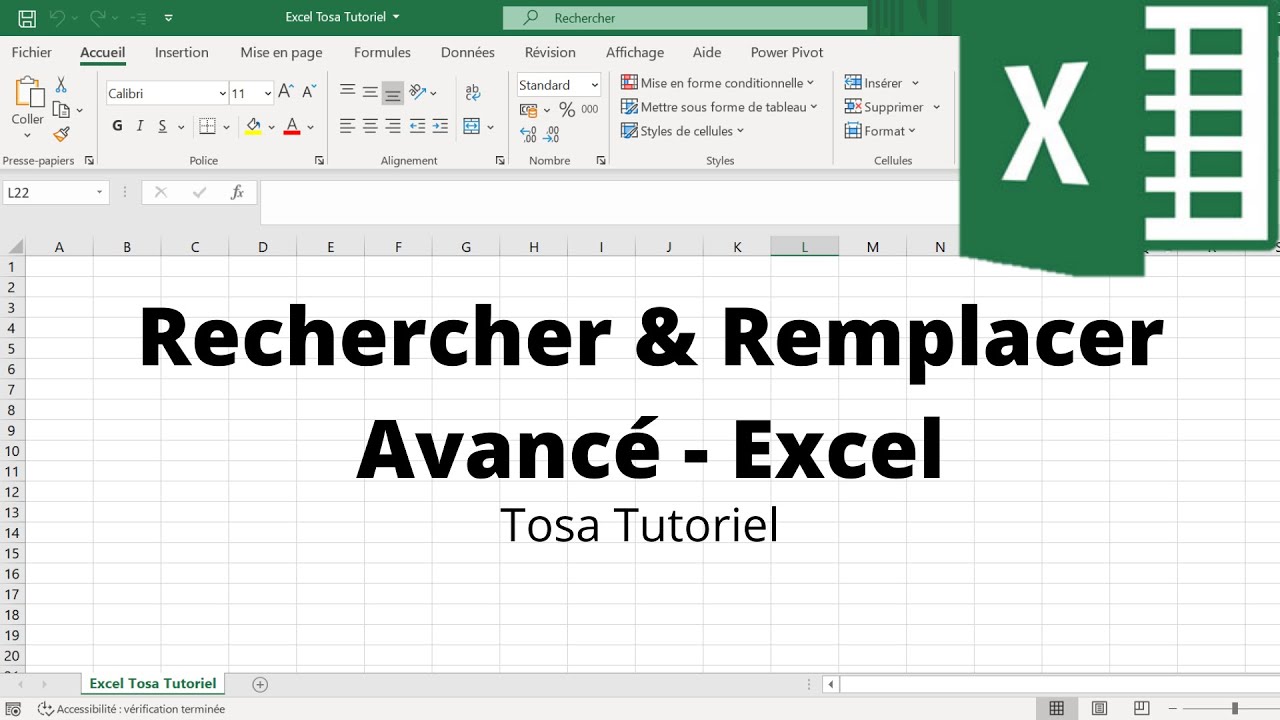1280x720 pixels.
Task: Open the Calibri font name dropdown
Action: (222, 93)
